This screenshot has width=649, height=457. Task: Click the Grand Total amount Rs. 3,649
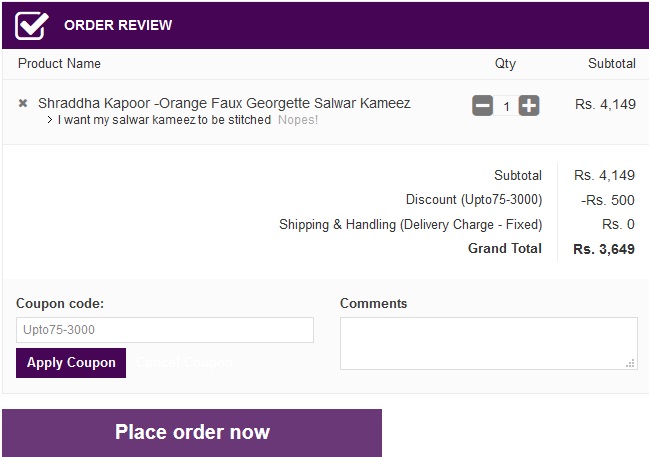click(x=604, y=249)
